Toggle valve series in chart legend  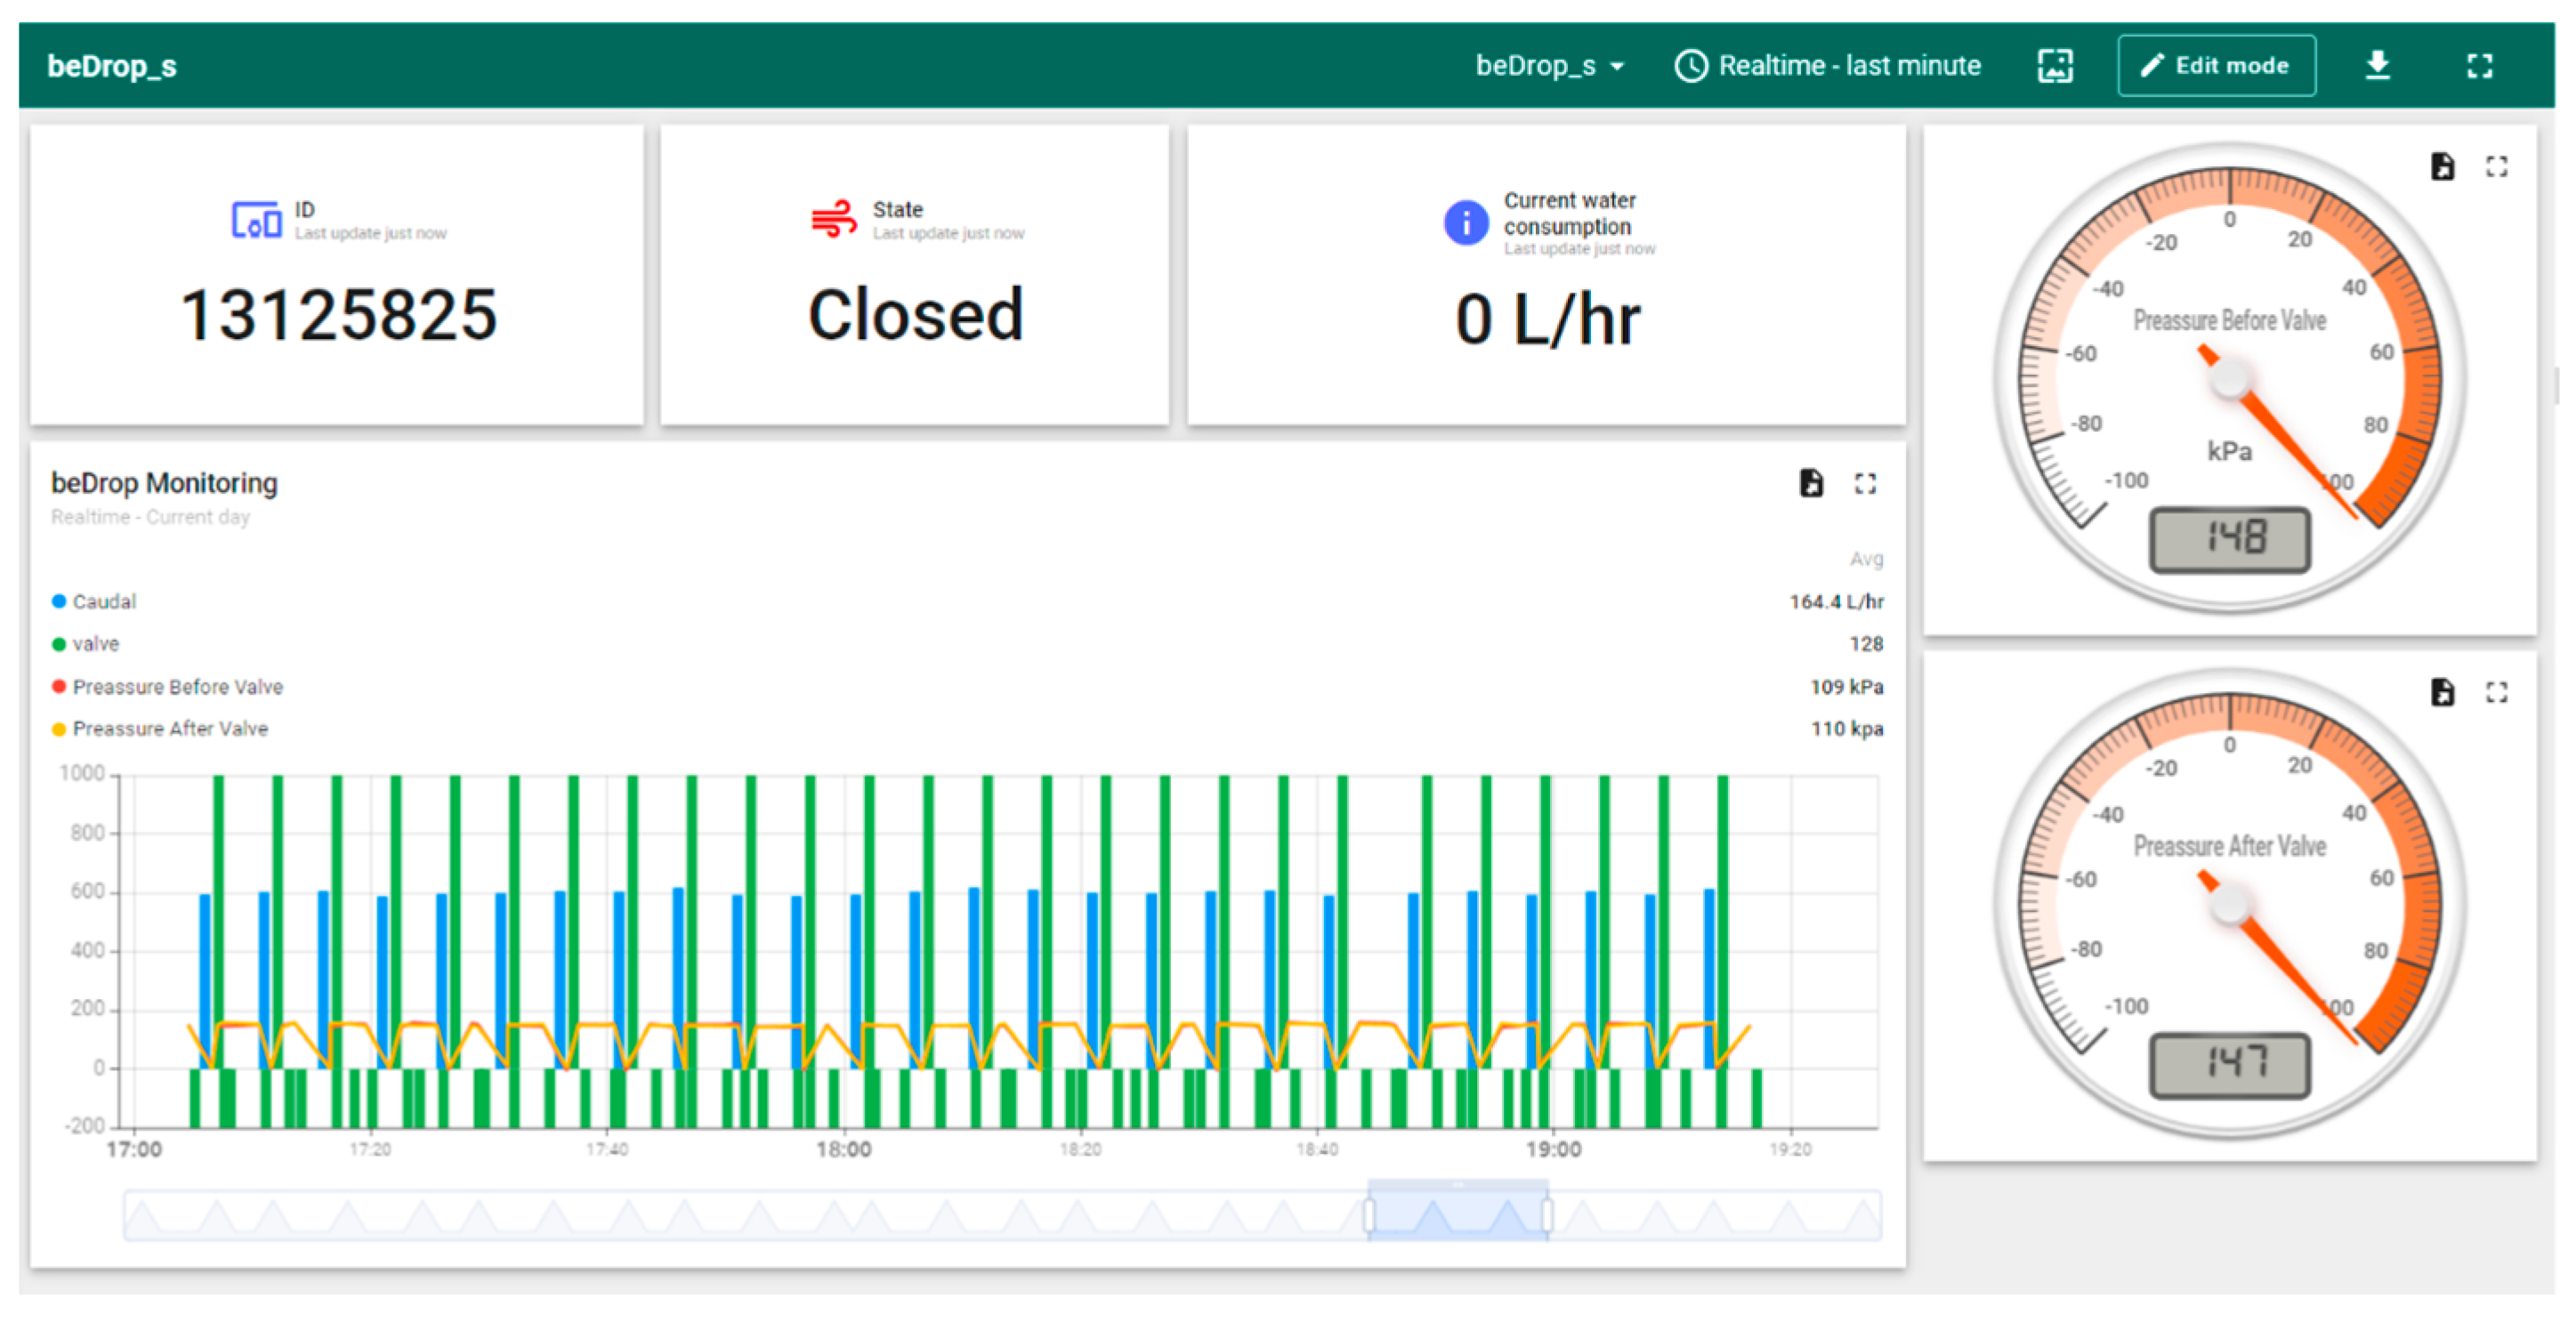coord(95,644)
